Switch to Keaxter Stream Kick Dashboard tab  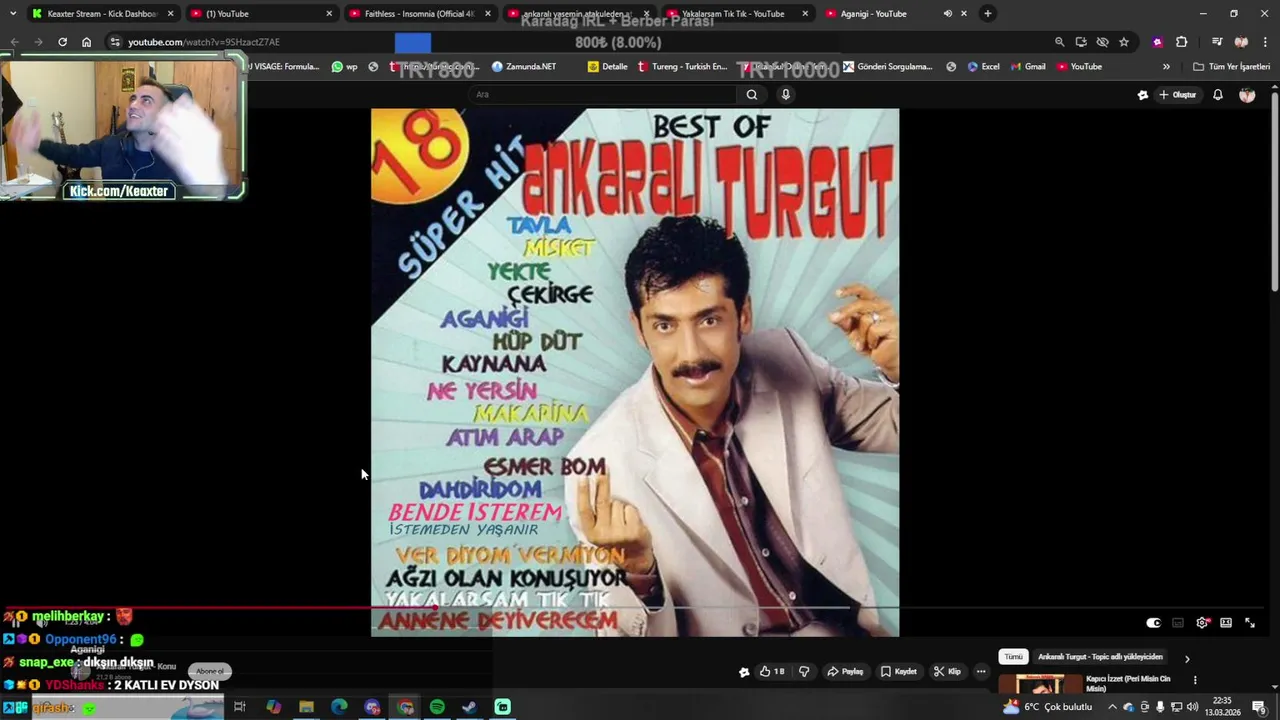pyautogui.click(x=102, y=14)
